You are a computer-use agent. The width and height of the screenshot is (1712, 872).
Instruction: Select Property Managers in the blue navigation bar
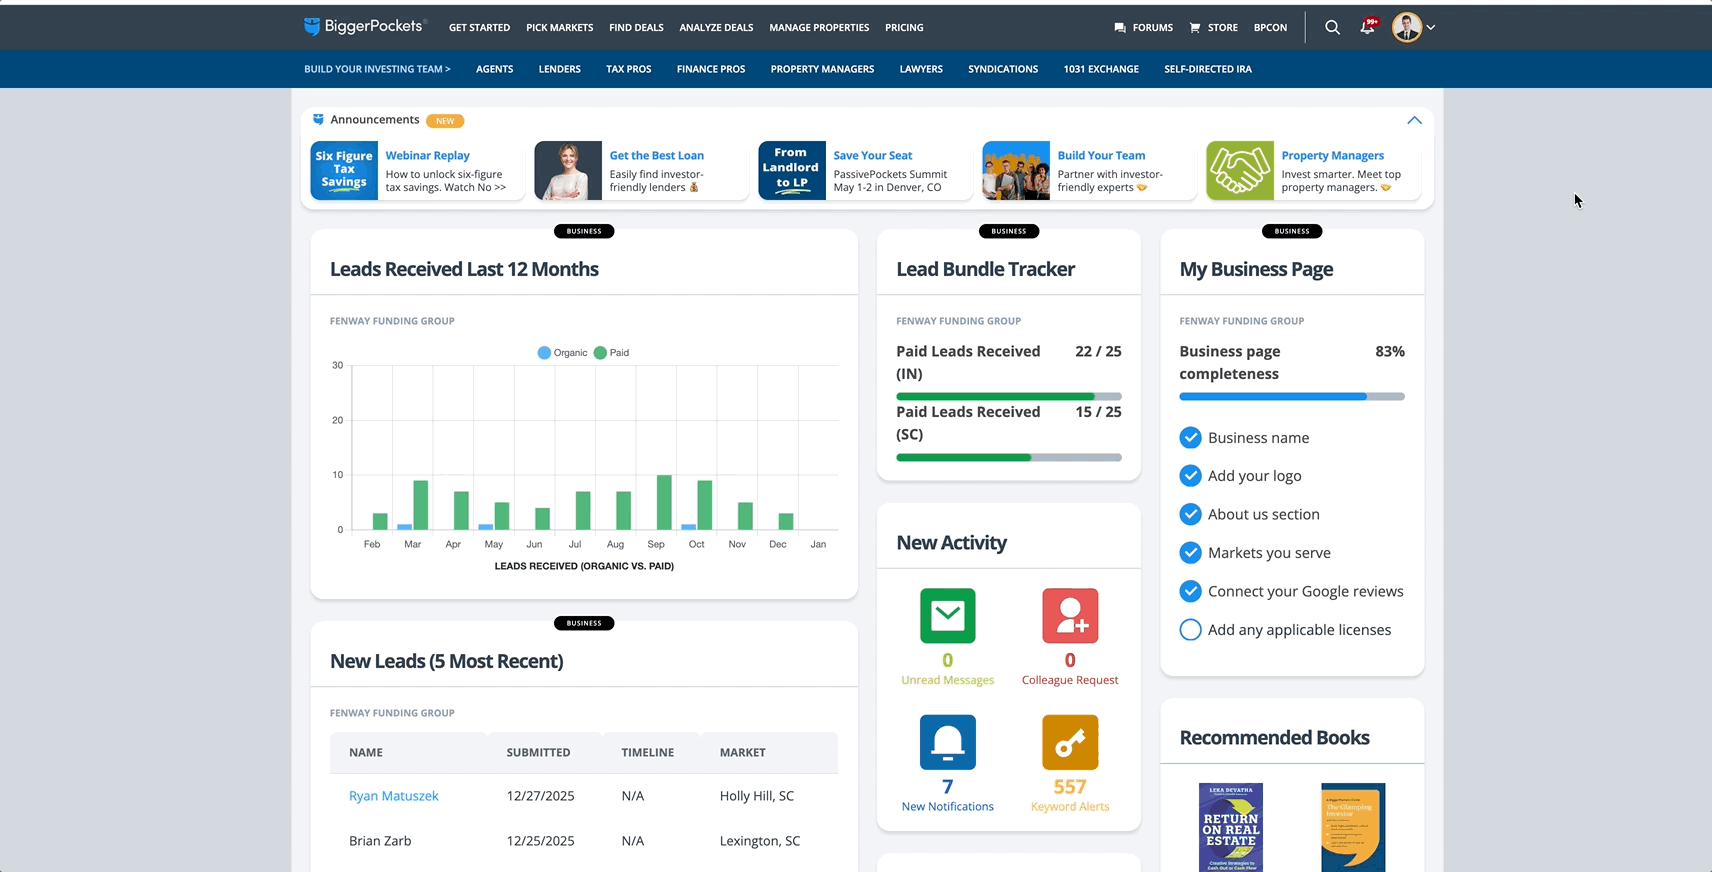click(822, 69)
